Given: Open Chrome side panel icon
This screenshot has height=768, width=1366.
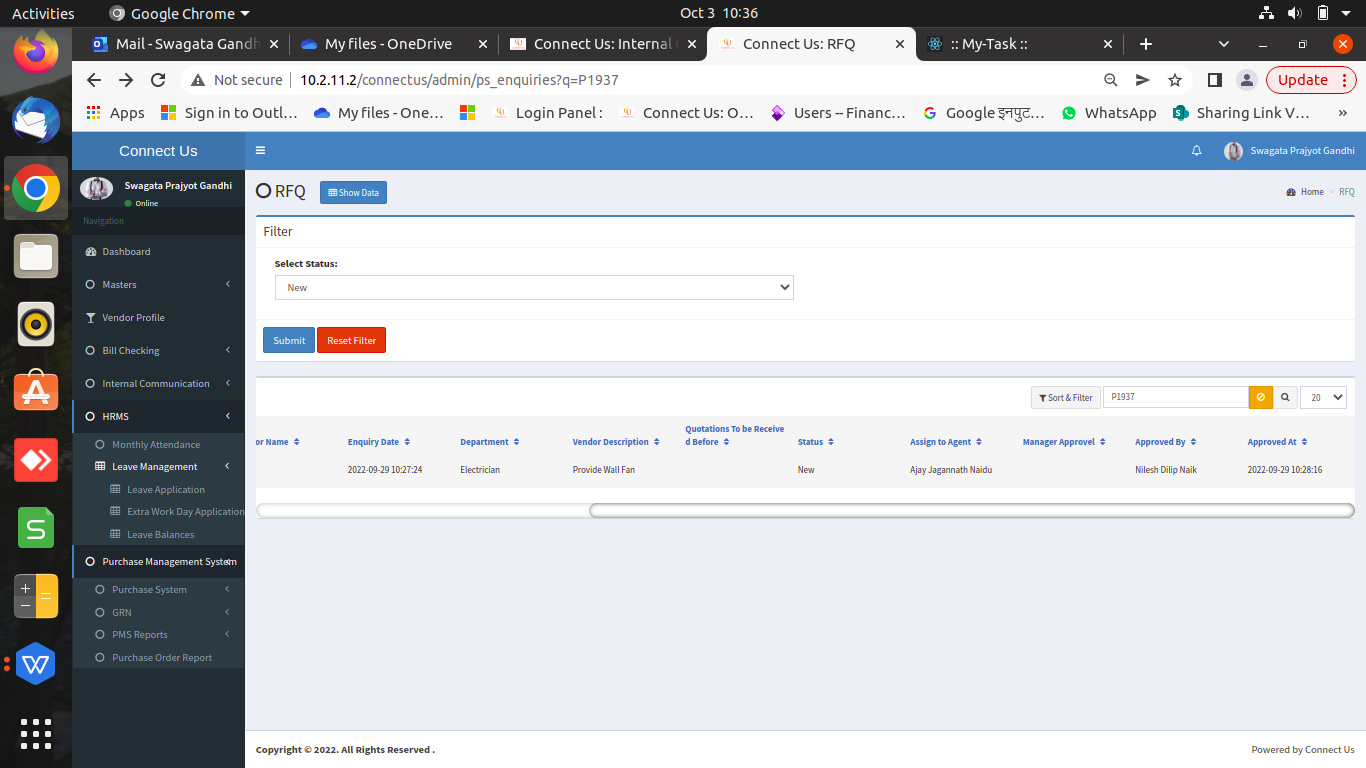Looking at the screenshot, I should click(x=1214, y=80).
